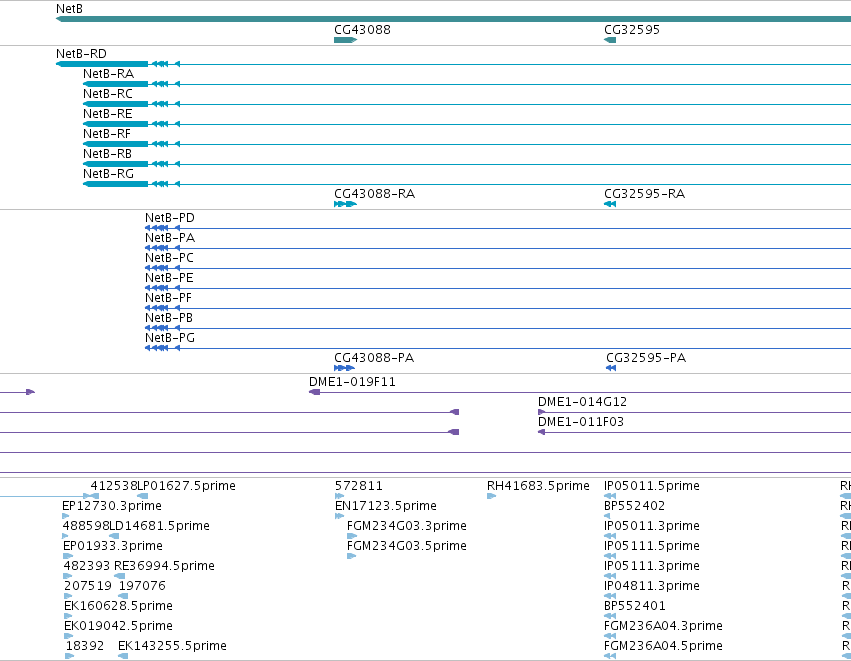
Task: Click the EK143255.5prime label
Action: 172,646
